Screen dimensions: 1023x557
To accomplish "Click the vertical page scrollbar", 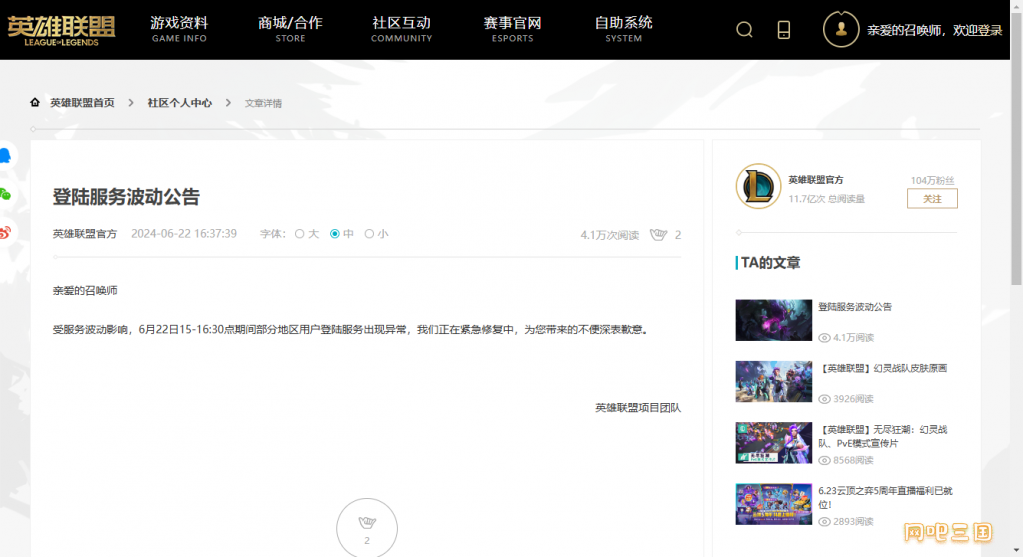I will [x=1016, y=150].
